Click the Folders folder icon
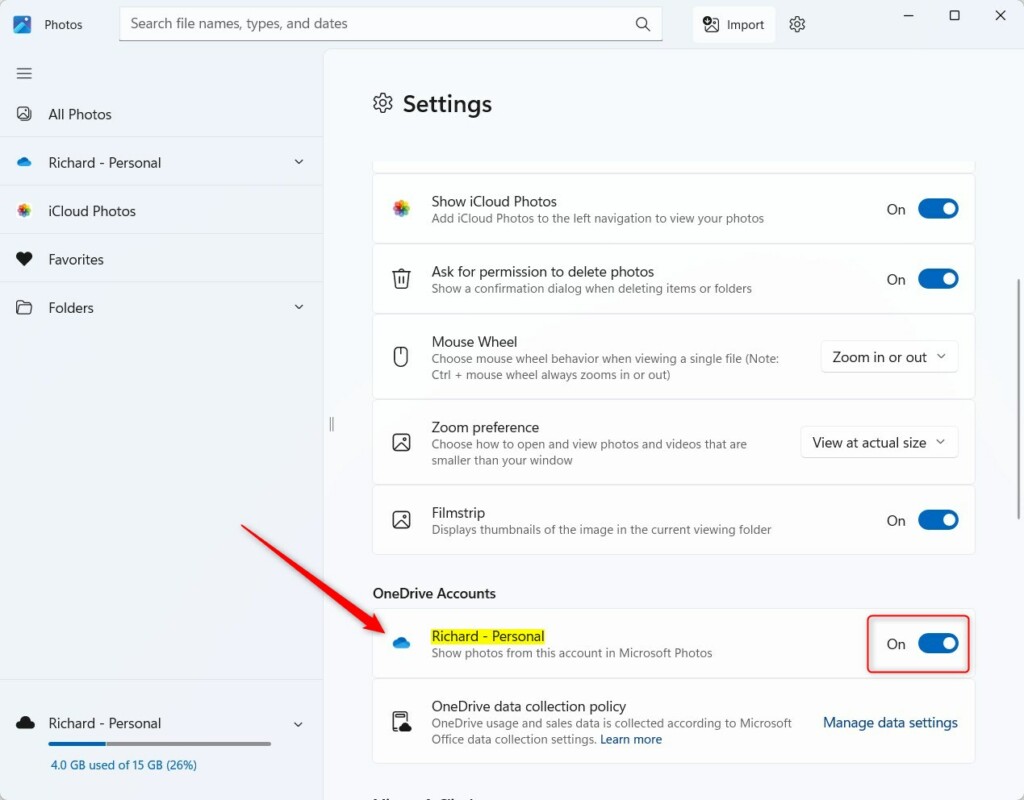The height and width of the screenshot is (800, 1024). point(24,307)
